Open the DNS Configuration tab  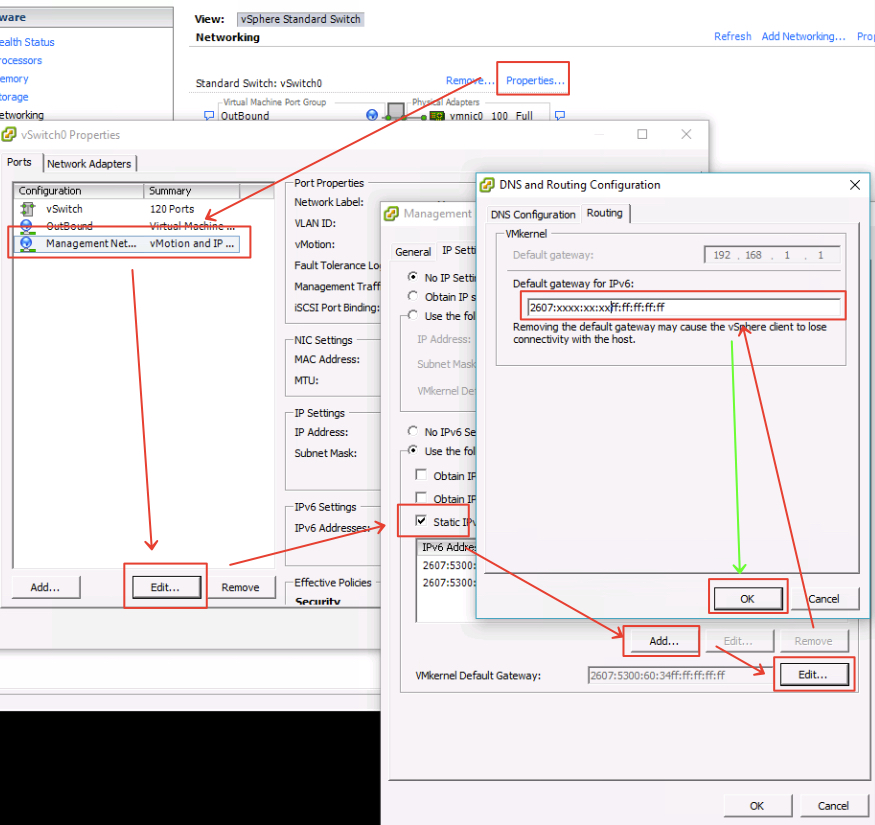click(533, 215)
